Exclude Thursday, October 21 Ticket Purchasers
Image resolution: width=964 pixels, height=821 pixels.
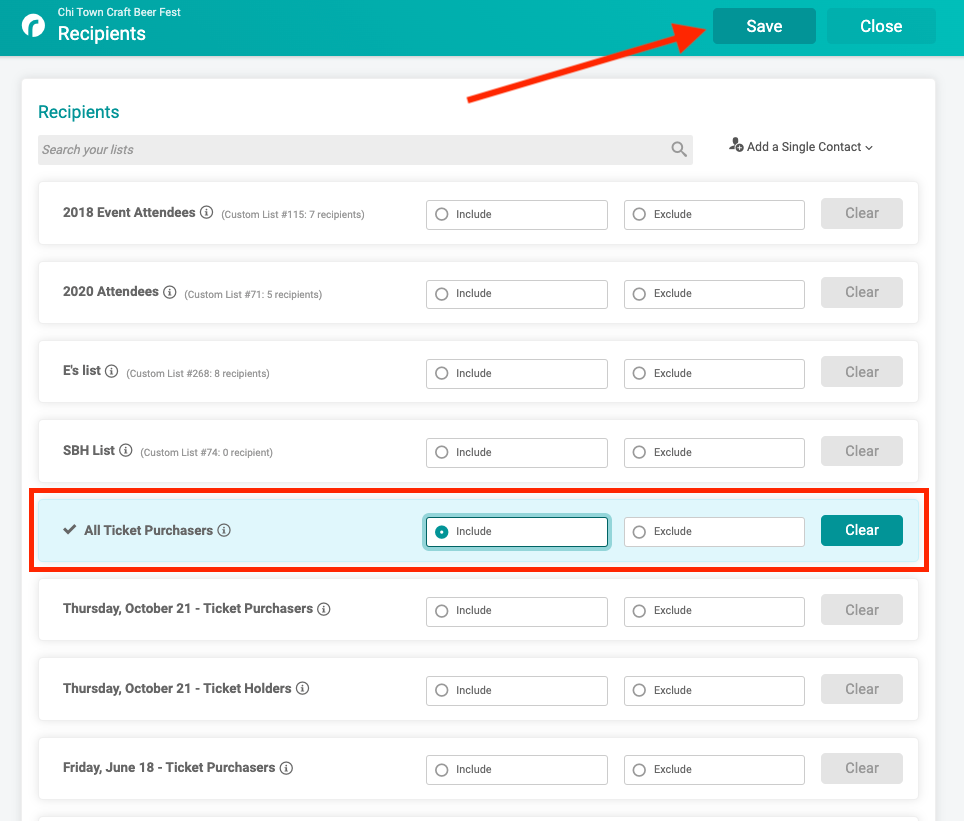(x=714, y=611)
